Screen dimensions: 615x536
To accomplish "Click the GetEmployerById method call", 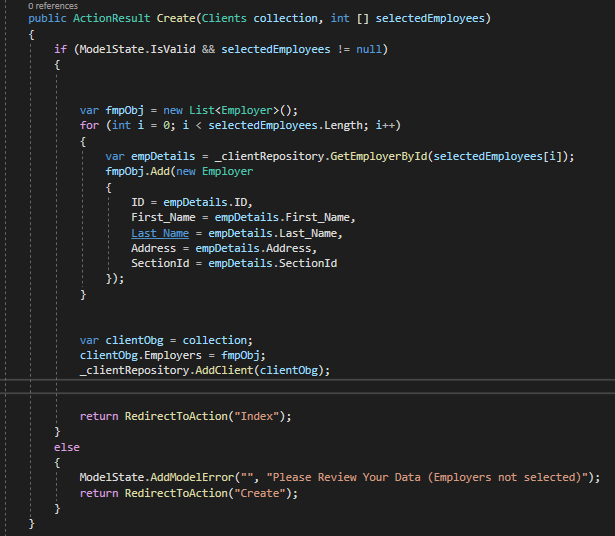I will (378, 156).
